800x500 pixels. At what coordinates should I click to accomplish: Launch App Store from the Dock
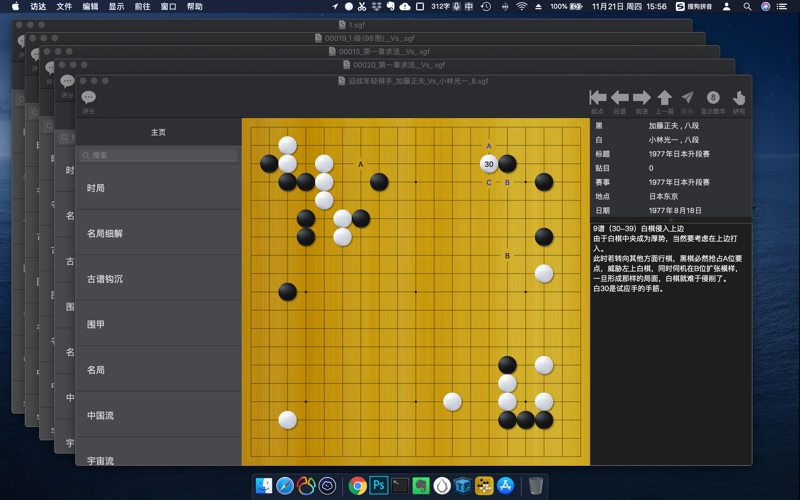(505, 485)
